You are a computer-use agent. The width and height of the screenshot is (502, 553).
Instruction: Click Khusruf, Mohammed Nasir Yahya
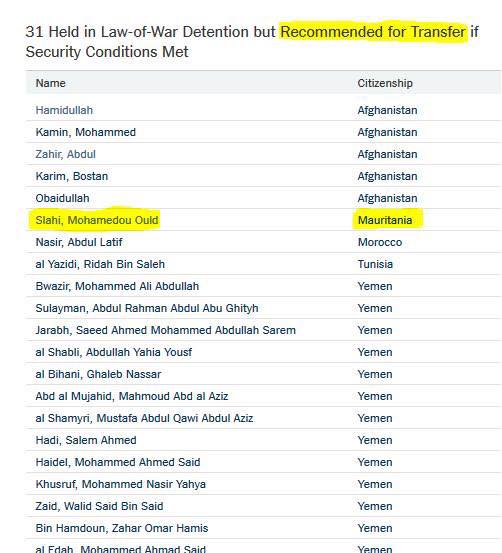click(x=121, y=484)
